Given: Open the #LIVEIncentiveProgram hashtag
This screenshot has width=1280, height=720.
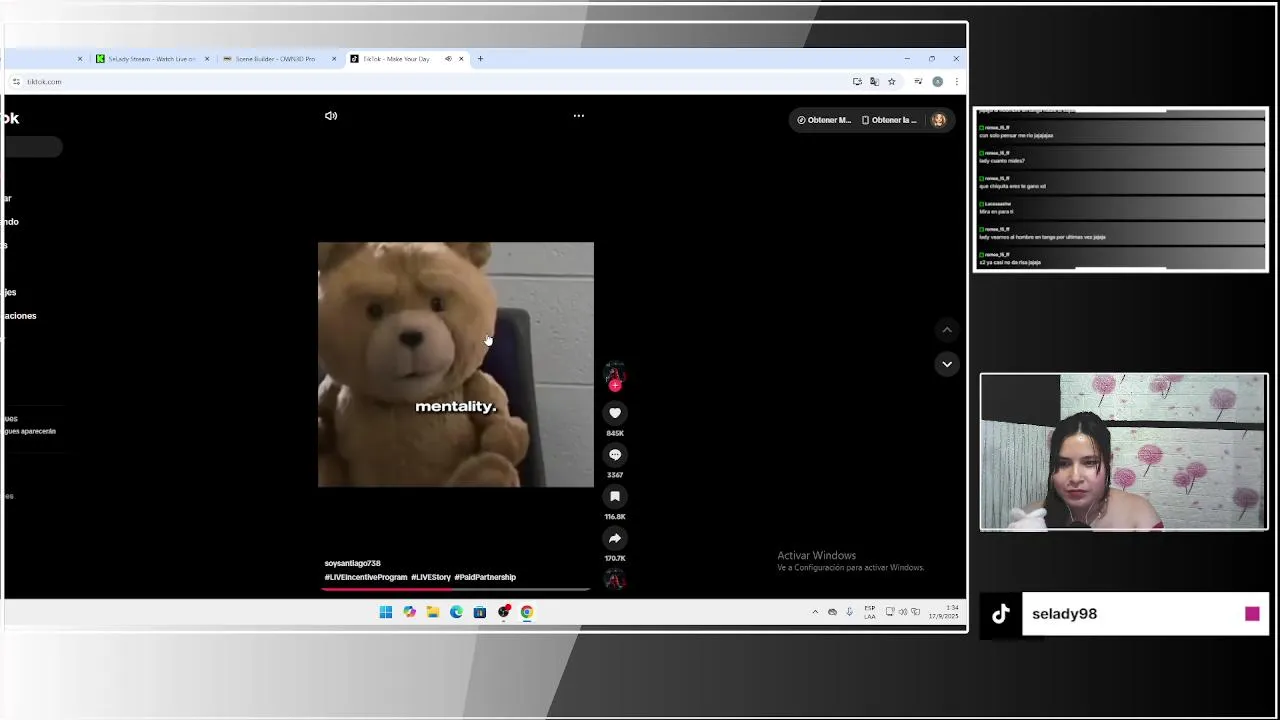Looking at the screenshot, I should (366, 578).
